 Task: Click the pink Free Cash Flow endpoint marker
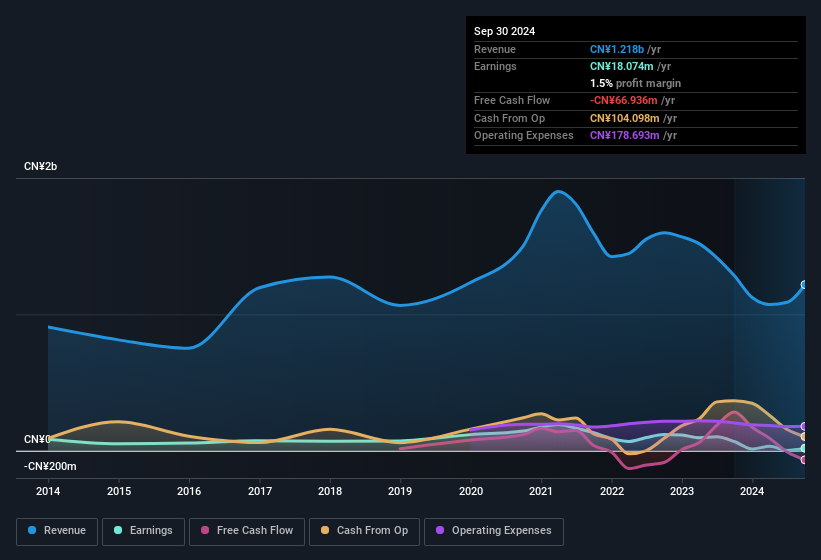tap(804, 460)
